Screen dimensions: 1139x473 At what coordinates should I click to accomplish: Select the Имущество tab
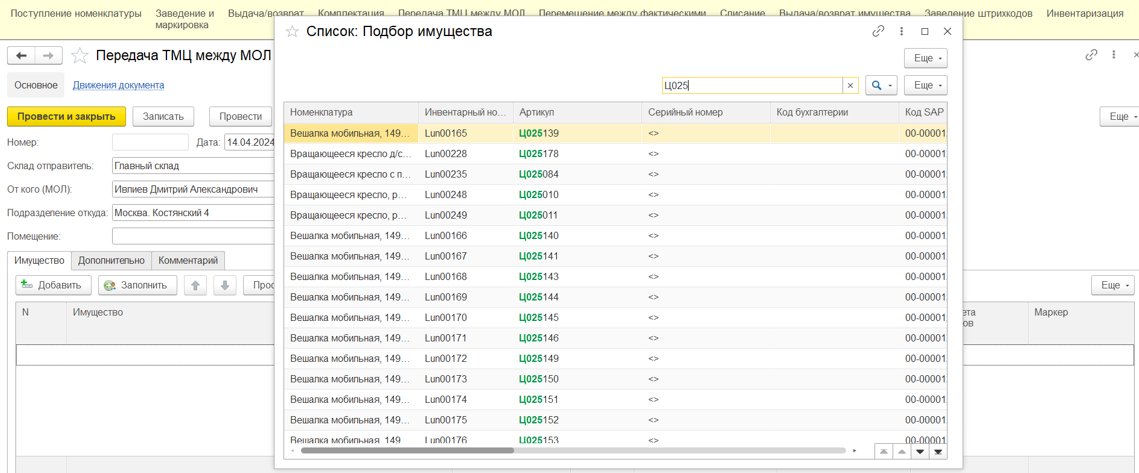(39, 260)
